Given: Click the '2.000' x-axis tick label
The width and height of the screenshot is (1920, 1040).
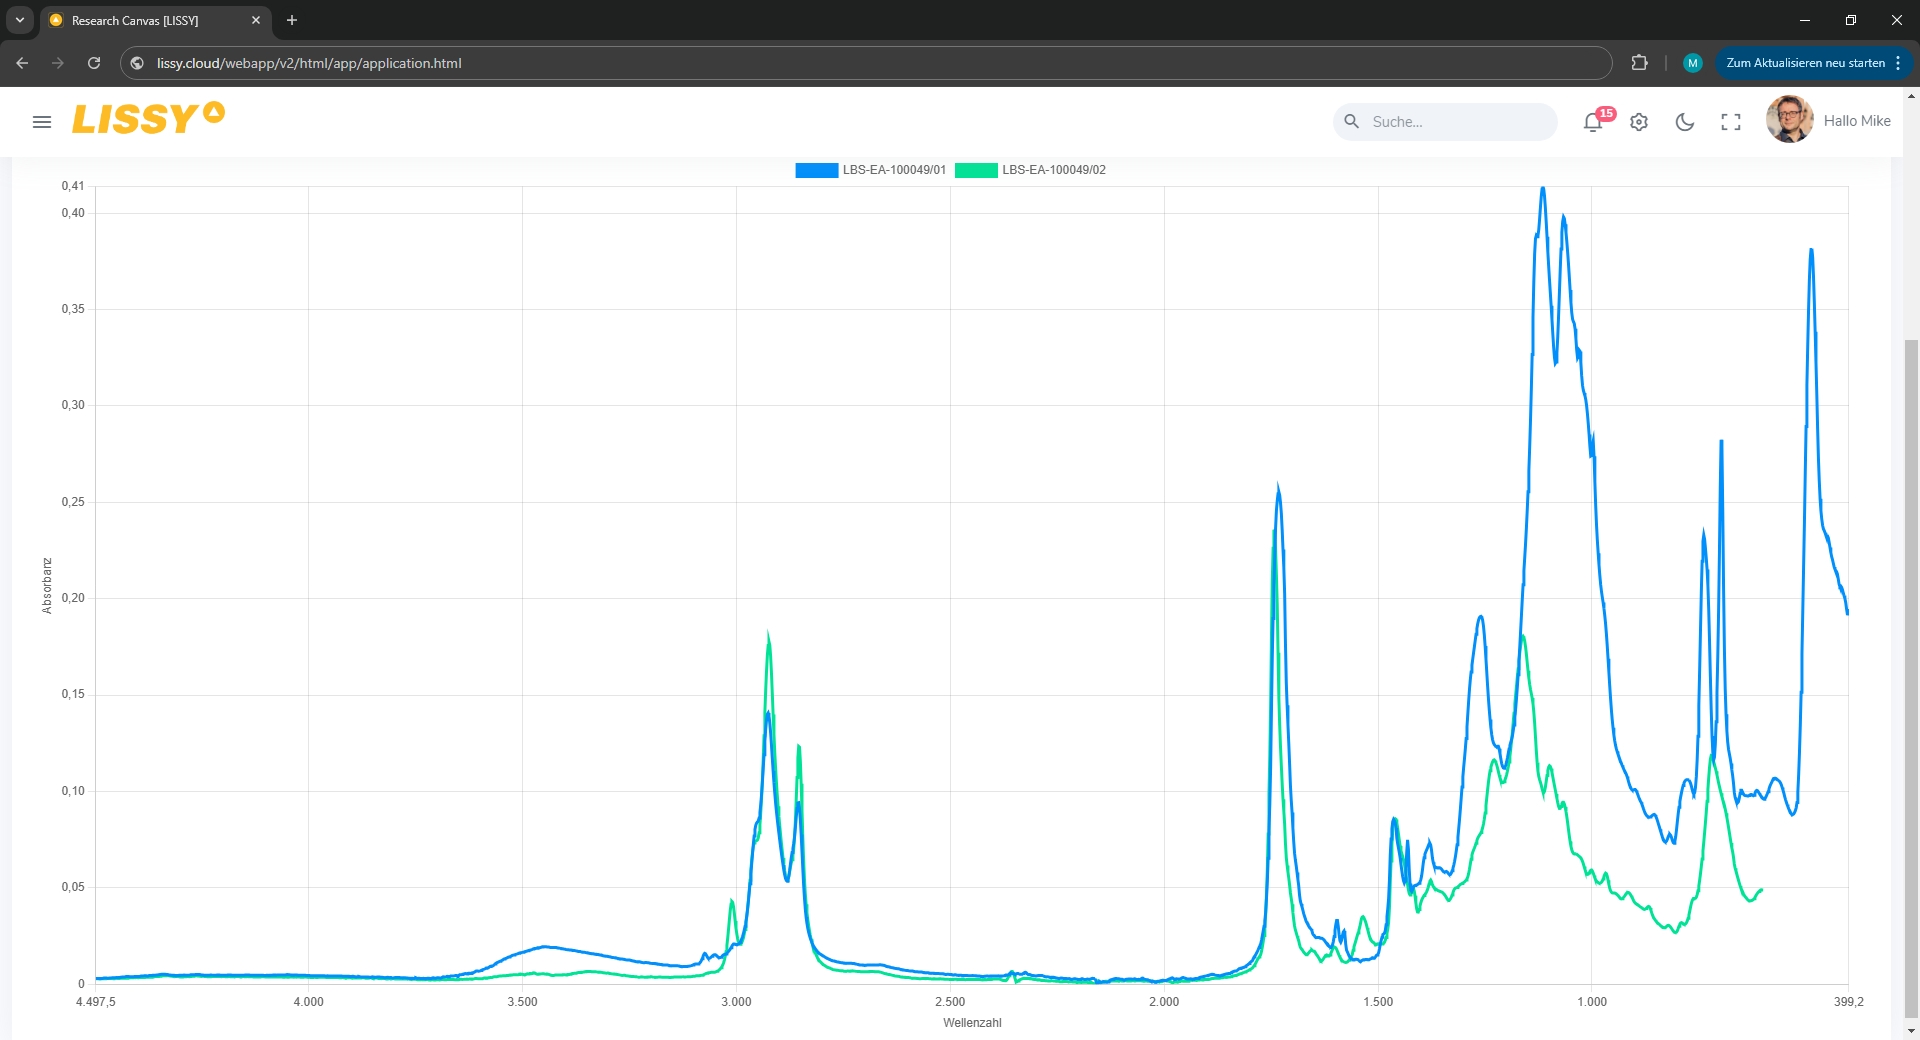Looking at the screenshot, I should click(1164, 1002).
